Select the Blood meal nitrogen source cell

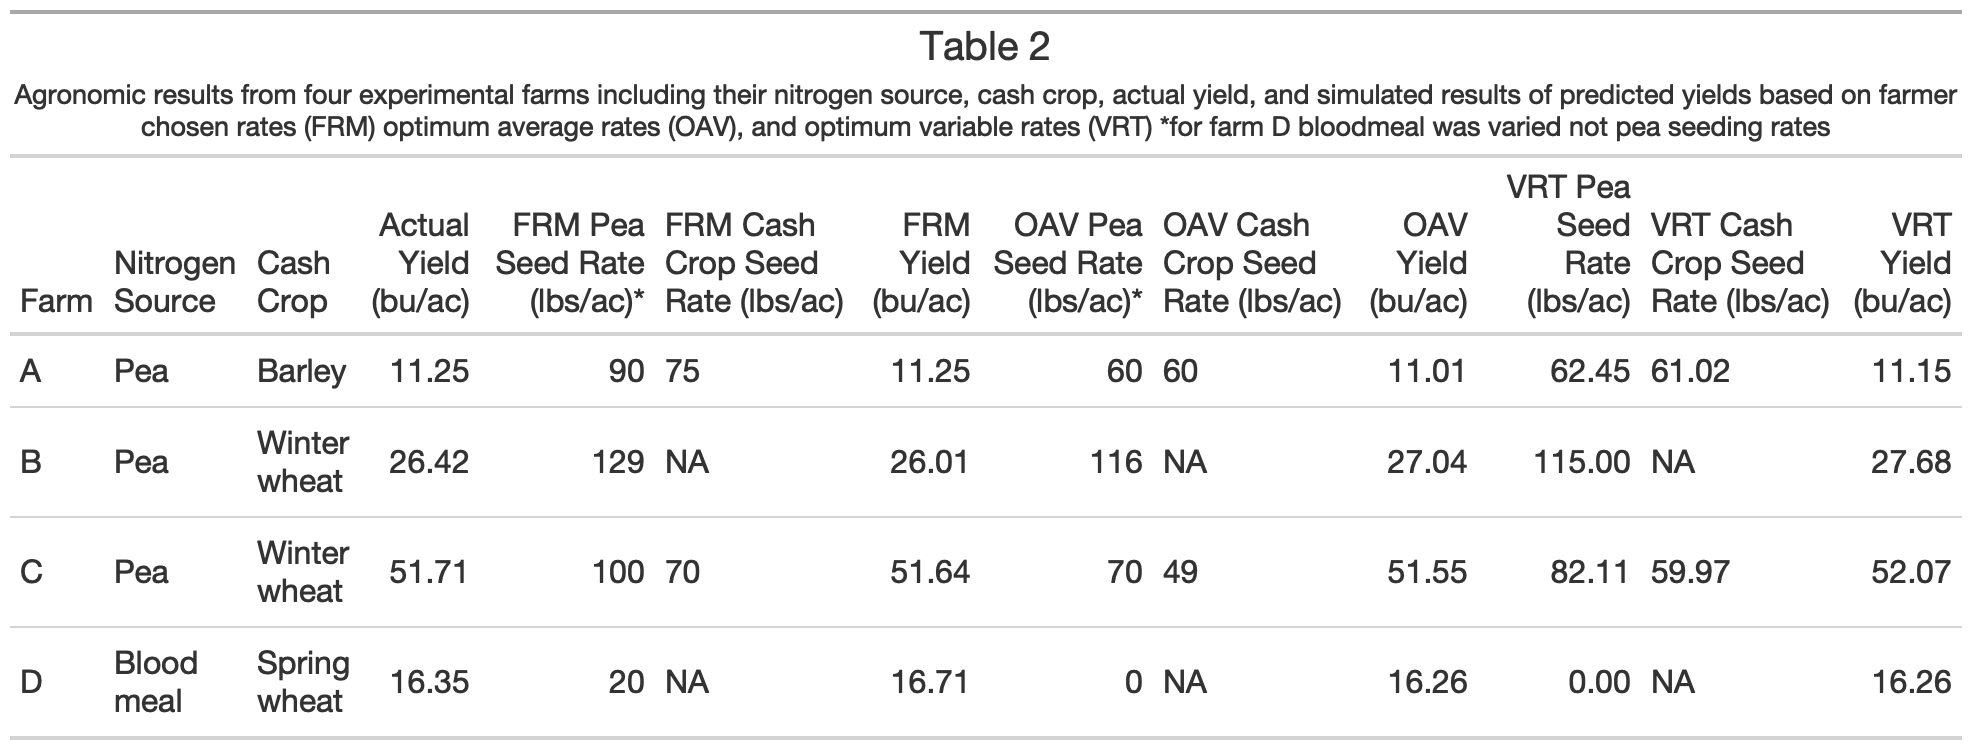[156, 682]
